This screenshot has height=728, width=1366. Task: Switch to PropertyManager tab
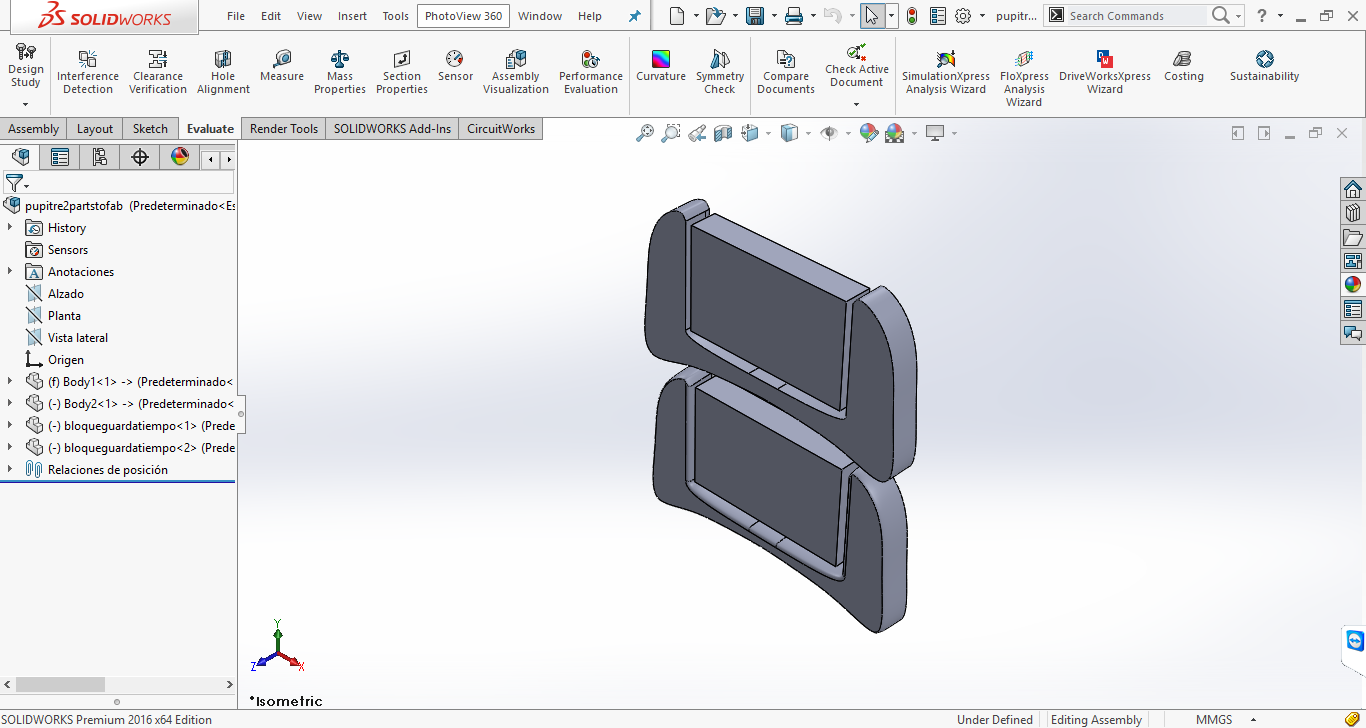click(x=60, y=157)
